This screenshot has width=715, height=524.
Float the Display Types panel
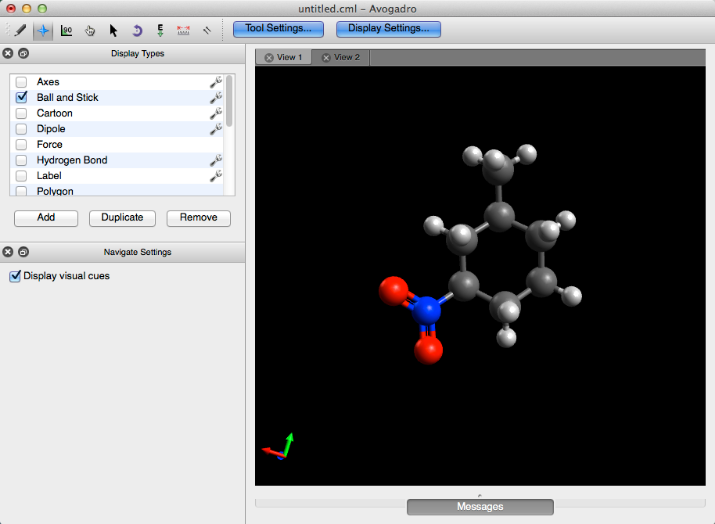tap(23, 54)
